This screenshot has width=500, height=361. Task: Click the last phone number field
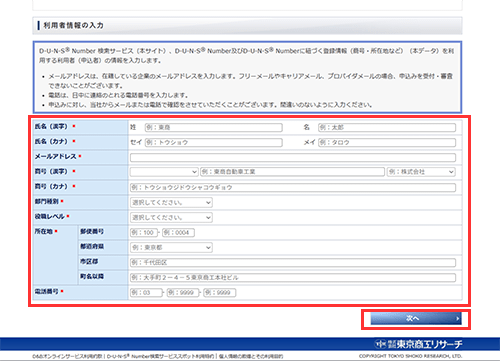tap(219, 292)
